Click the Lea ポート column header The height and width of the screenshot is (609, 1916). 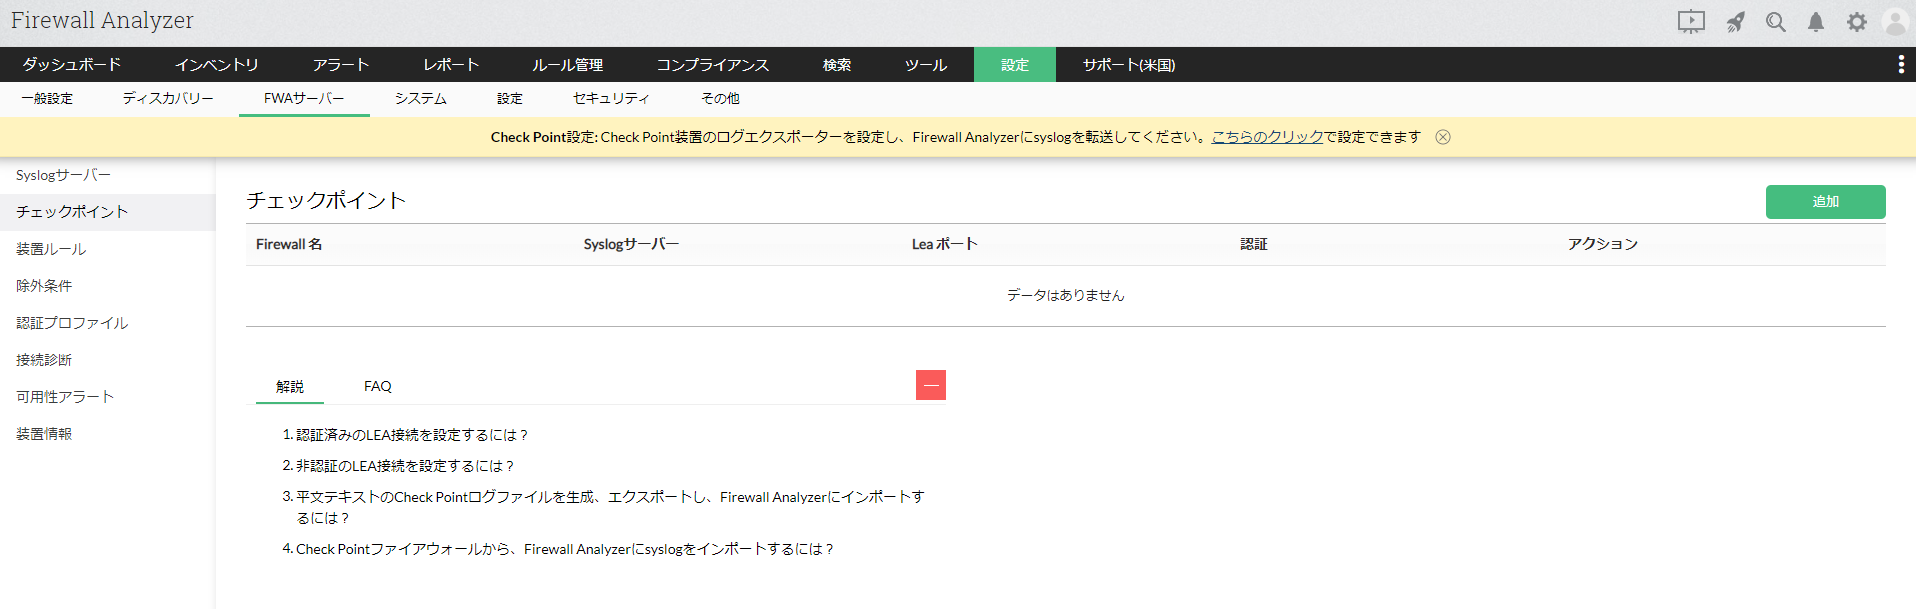[x=944, y=244]
